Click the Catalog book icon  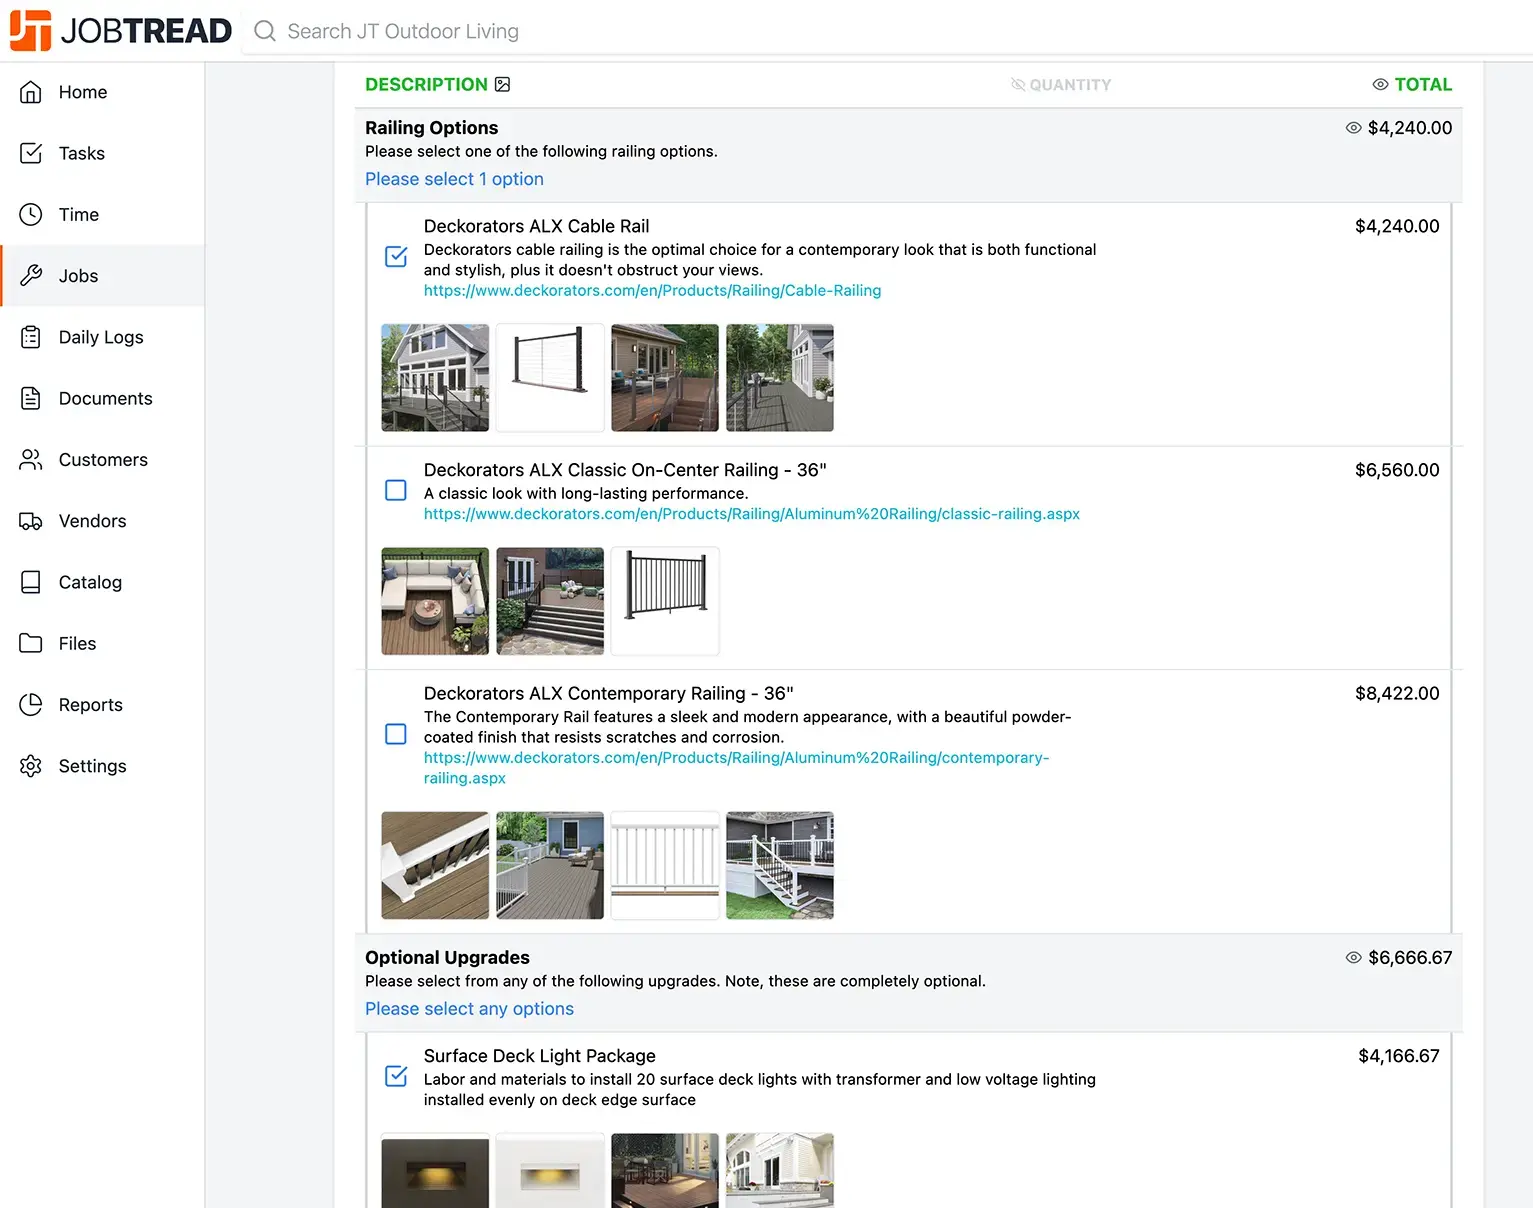coord(31,582)
